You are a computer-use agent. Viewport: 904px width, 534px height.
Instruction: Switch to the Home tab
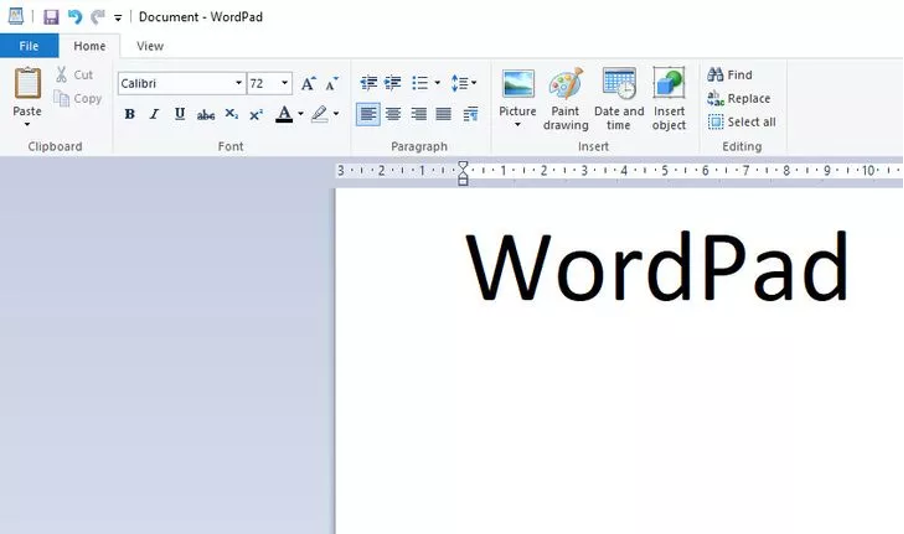click(89, 46)
